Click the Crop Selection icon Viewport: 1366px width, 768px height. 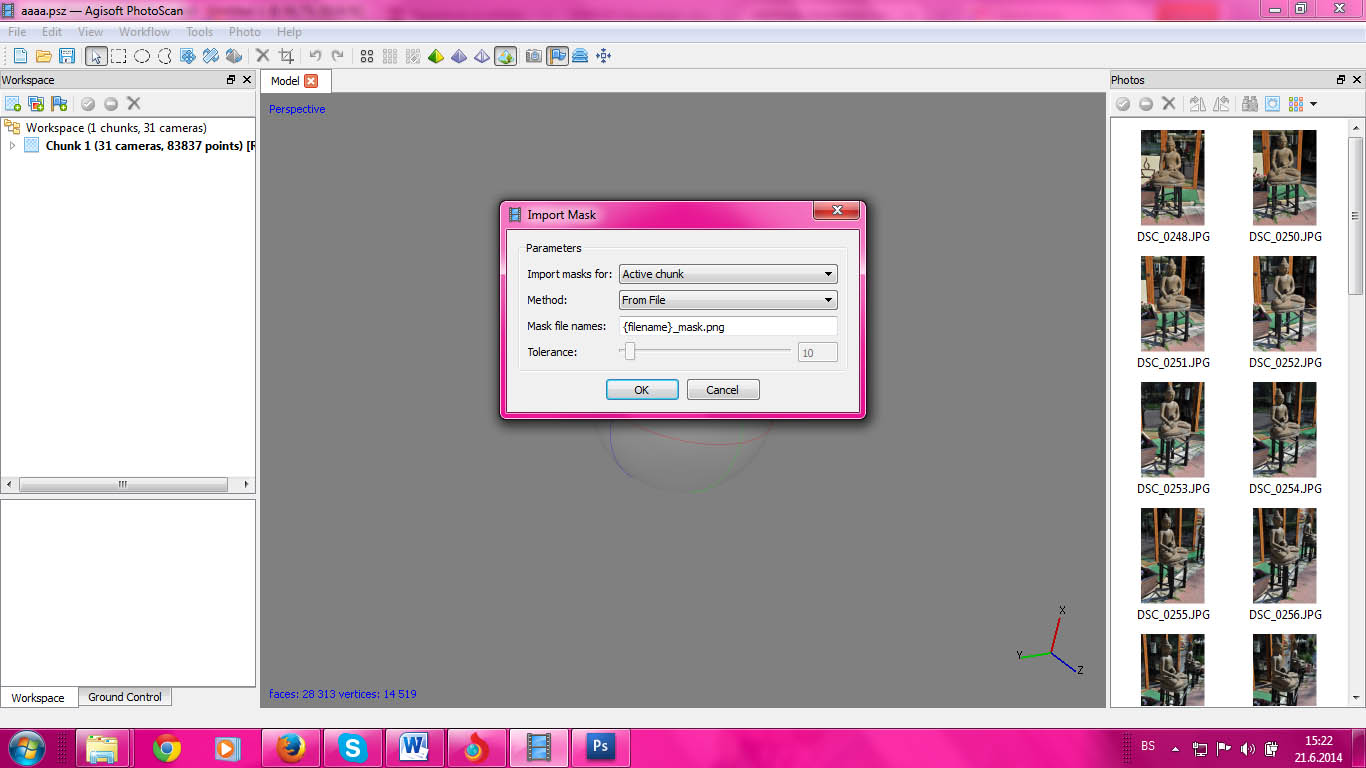point(286,56)
